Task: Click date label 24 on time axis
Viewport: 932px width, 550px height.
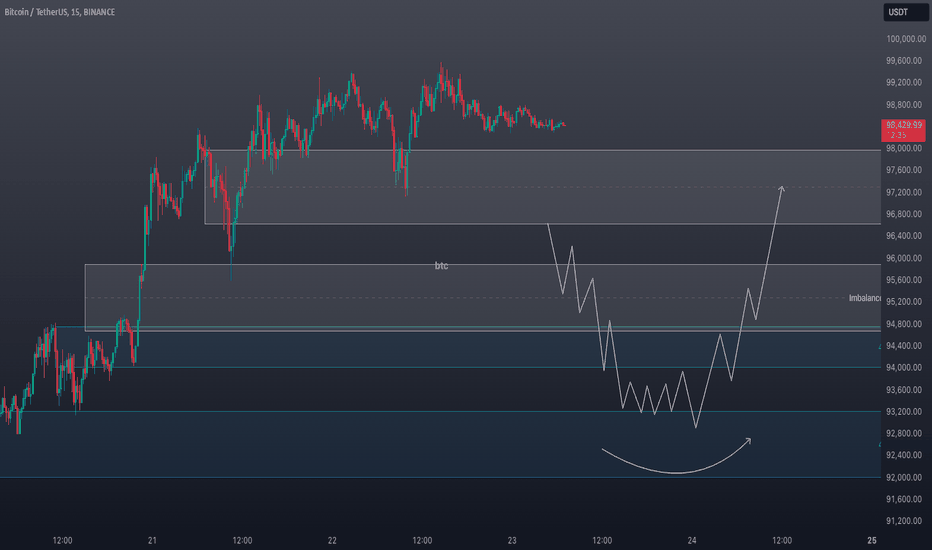Action: tap(692, 540)
